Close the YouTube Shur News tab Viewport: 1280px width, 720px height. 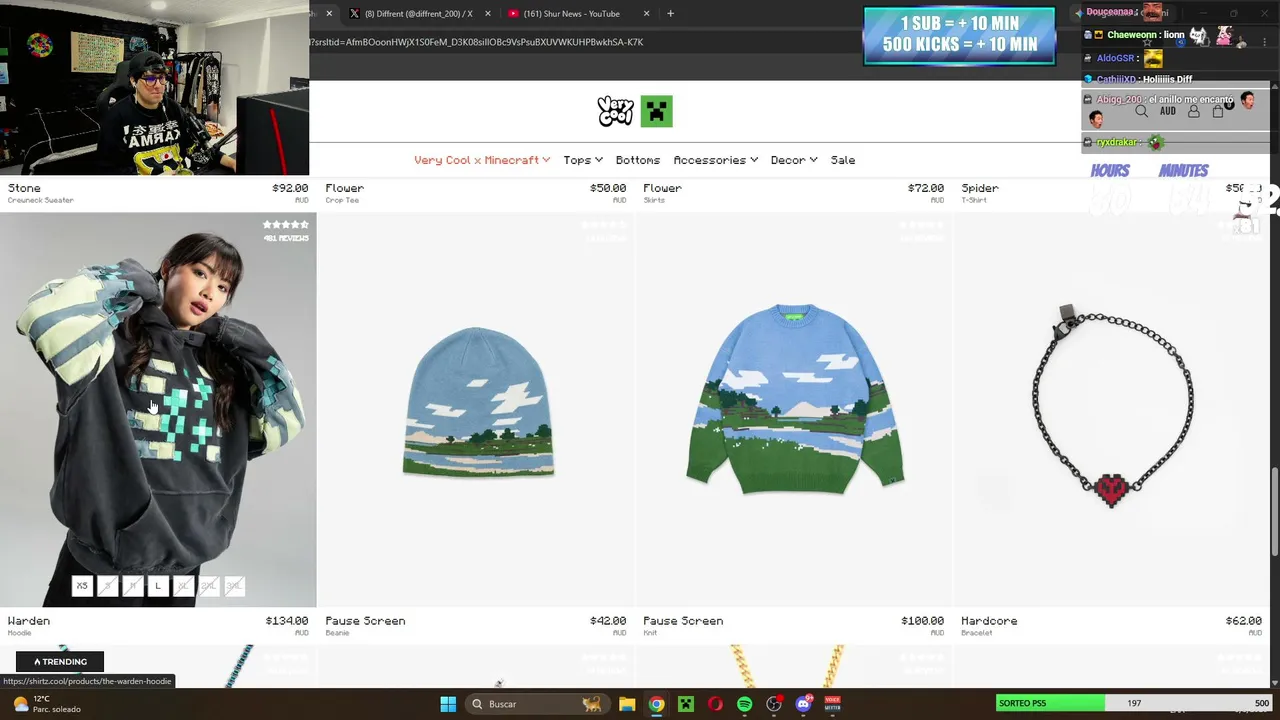click(646, 14)
